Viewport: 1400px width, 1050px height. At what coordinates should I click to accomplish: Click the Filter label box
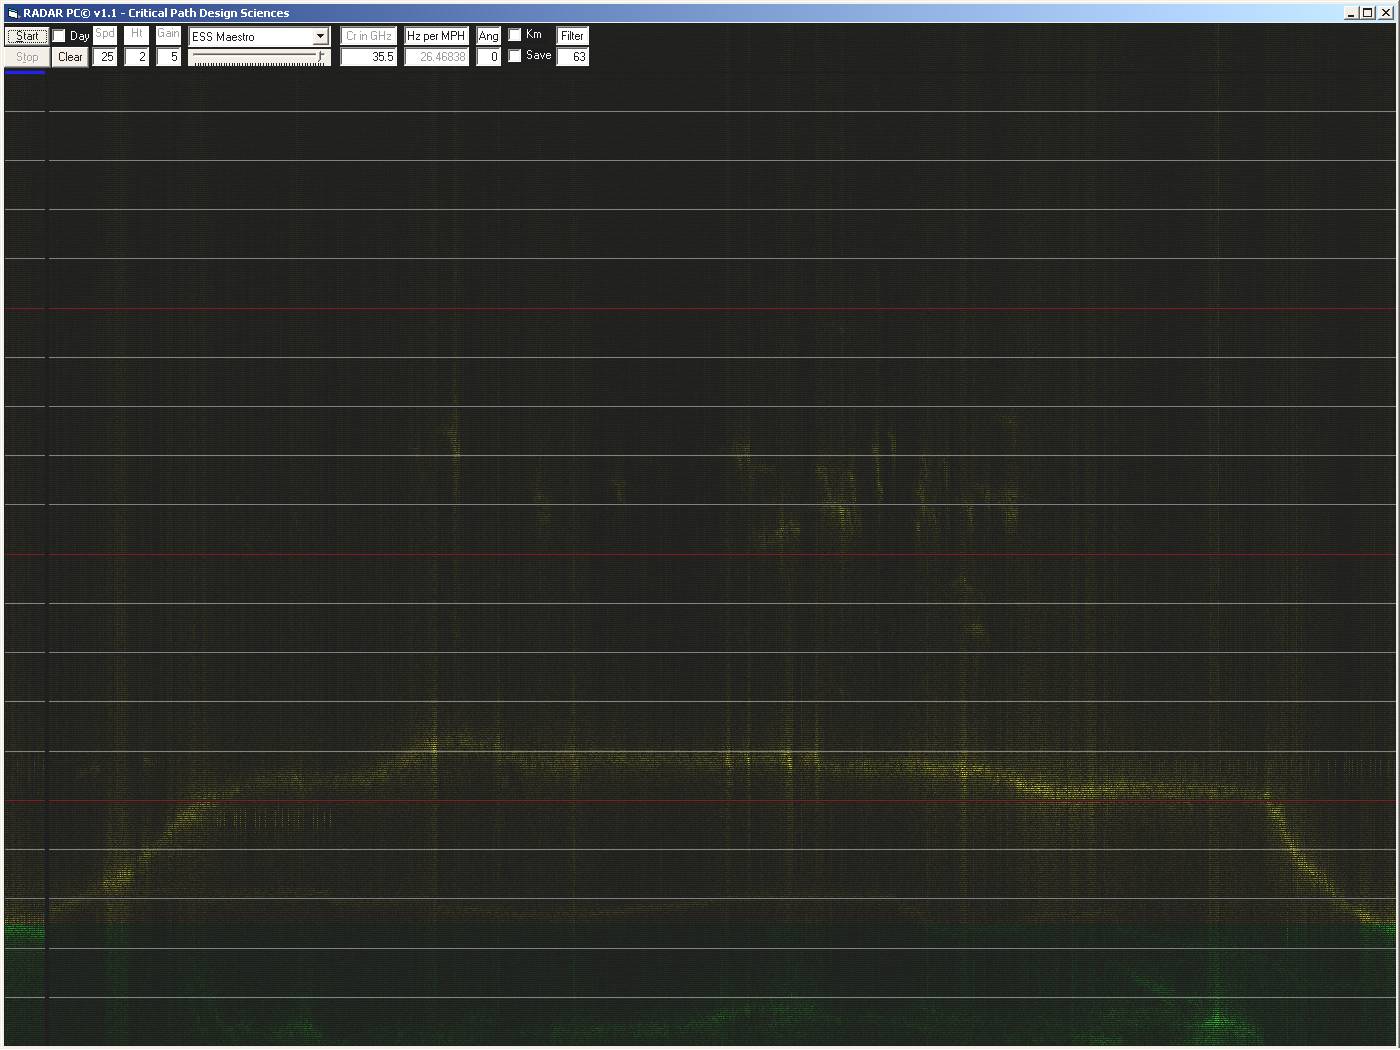pos(573,36)
